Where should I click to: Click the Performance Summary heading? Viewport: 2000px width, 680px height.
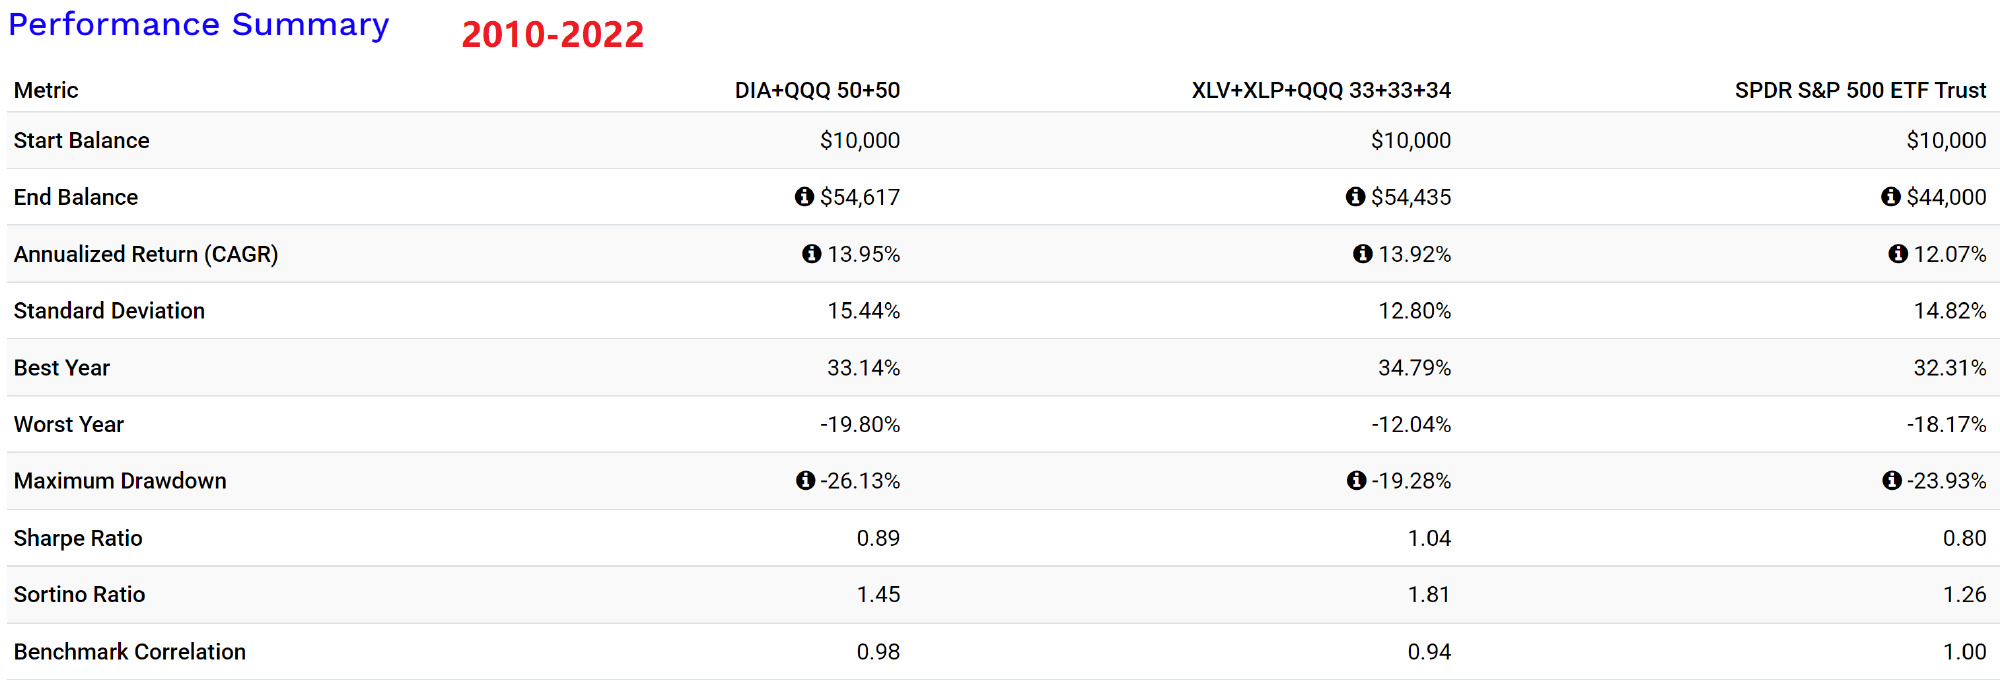[198, 24]
